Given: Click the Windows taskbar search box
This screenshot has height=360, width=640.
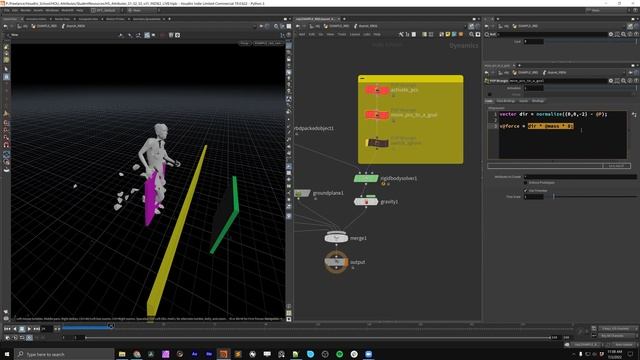Looking at the screenshot, I should pos(64,354).
